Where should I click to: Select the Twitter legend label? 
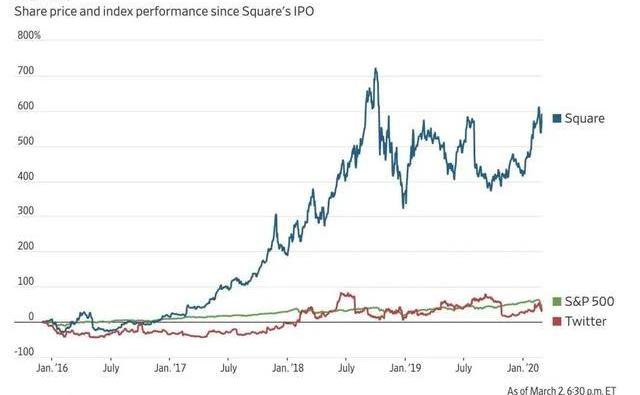(586, 321)
